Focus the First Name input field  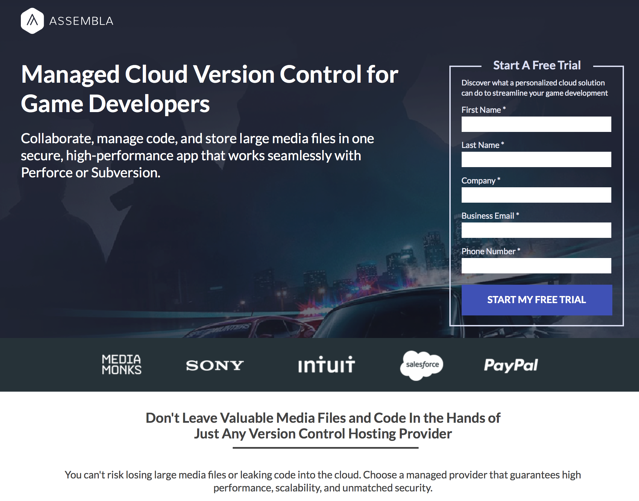pos(536,124)
